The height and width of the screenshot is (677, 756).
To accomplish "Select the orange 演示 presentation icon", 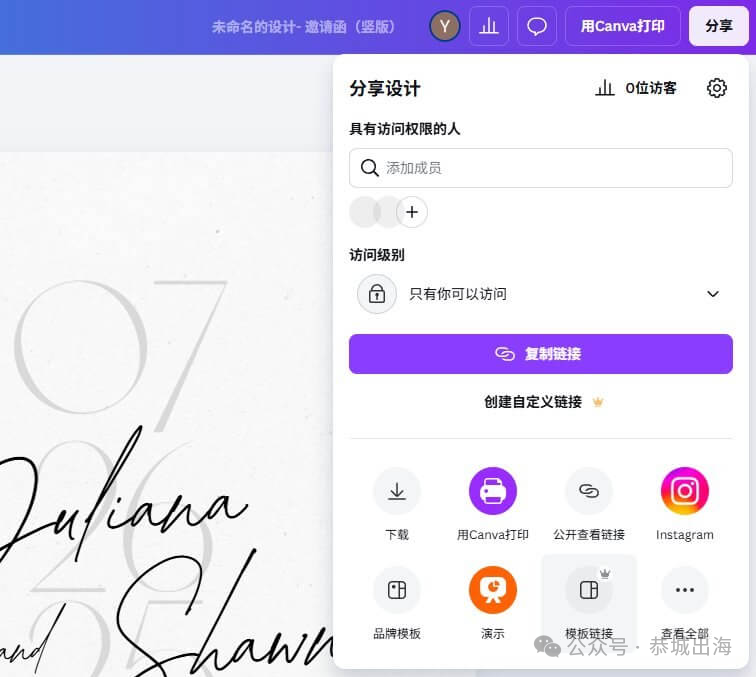I will point(493,590).
